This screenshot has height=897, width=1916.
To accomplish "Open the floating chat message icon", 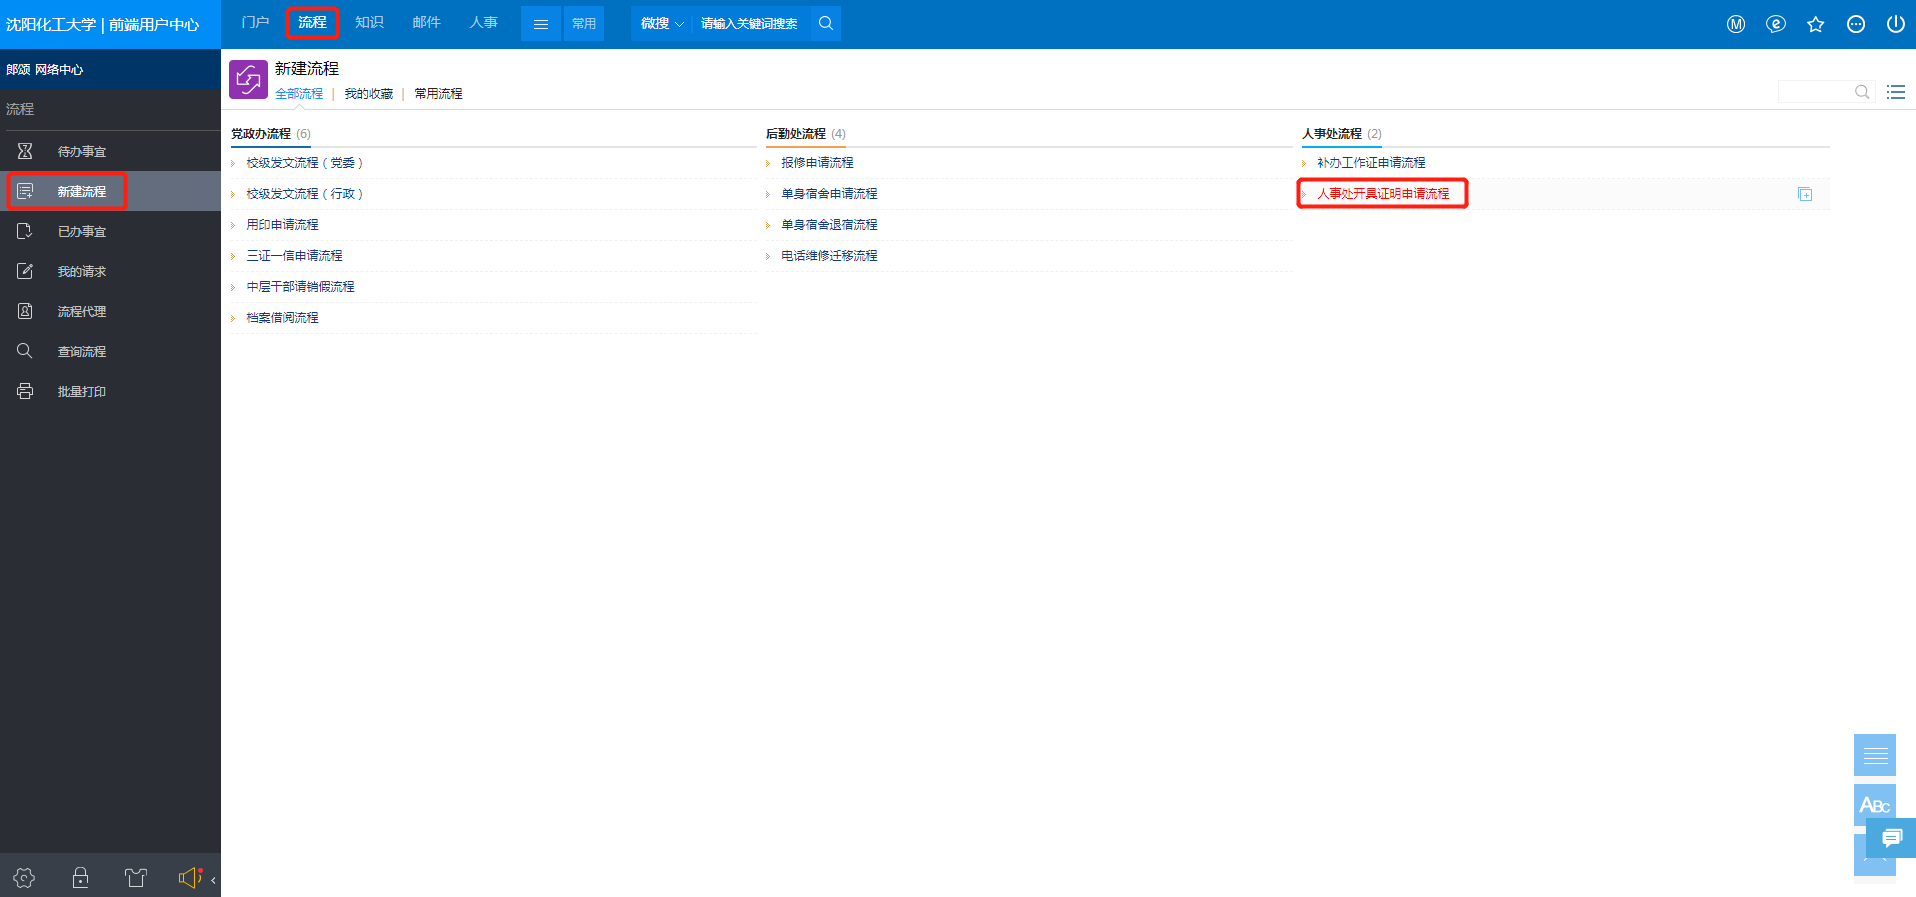I will (x=1891, y=838).
